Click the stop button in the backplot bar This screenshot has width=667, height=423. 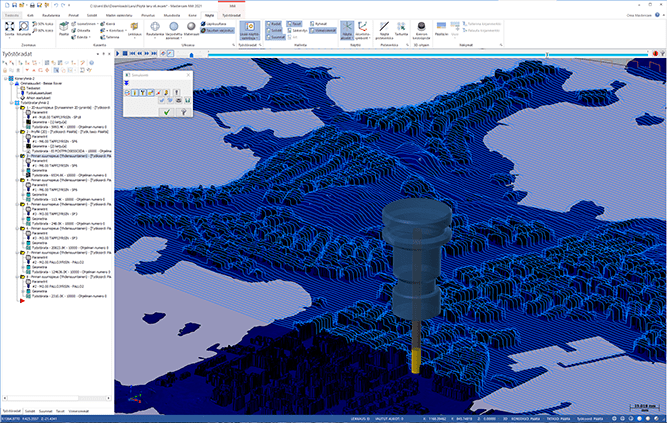[x=125, y=54]
